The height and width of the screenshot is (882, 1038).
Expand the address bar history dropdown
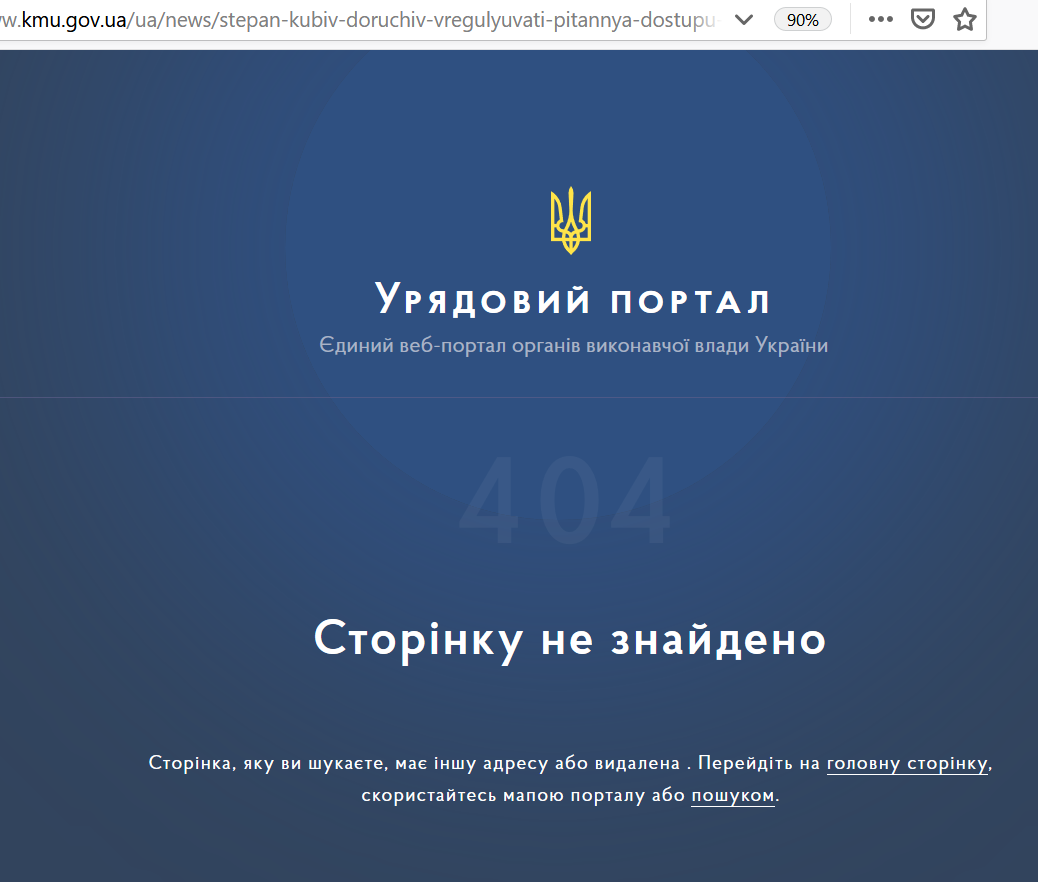(x=744, y=20)
